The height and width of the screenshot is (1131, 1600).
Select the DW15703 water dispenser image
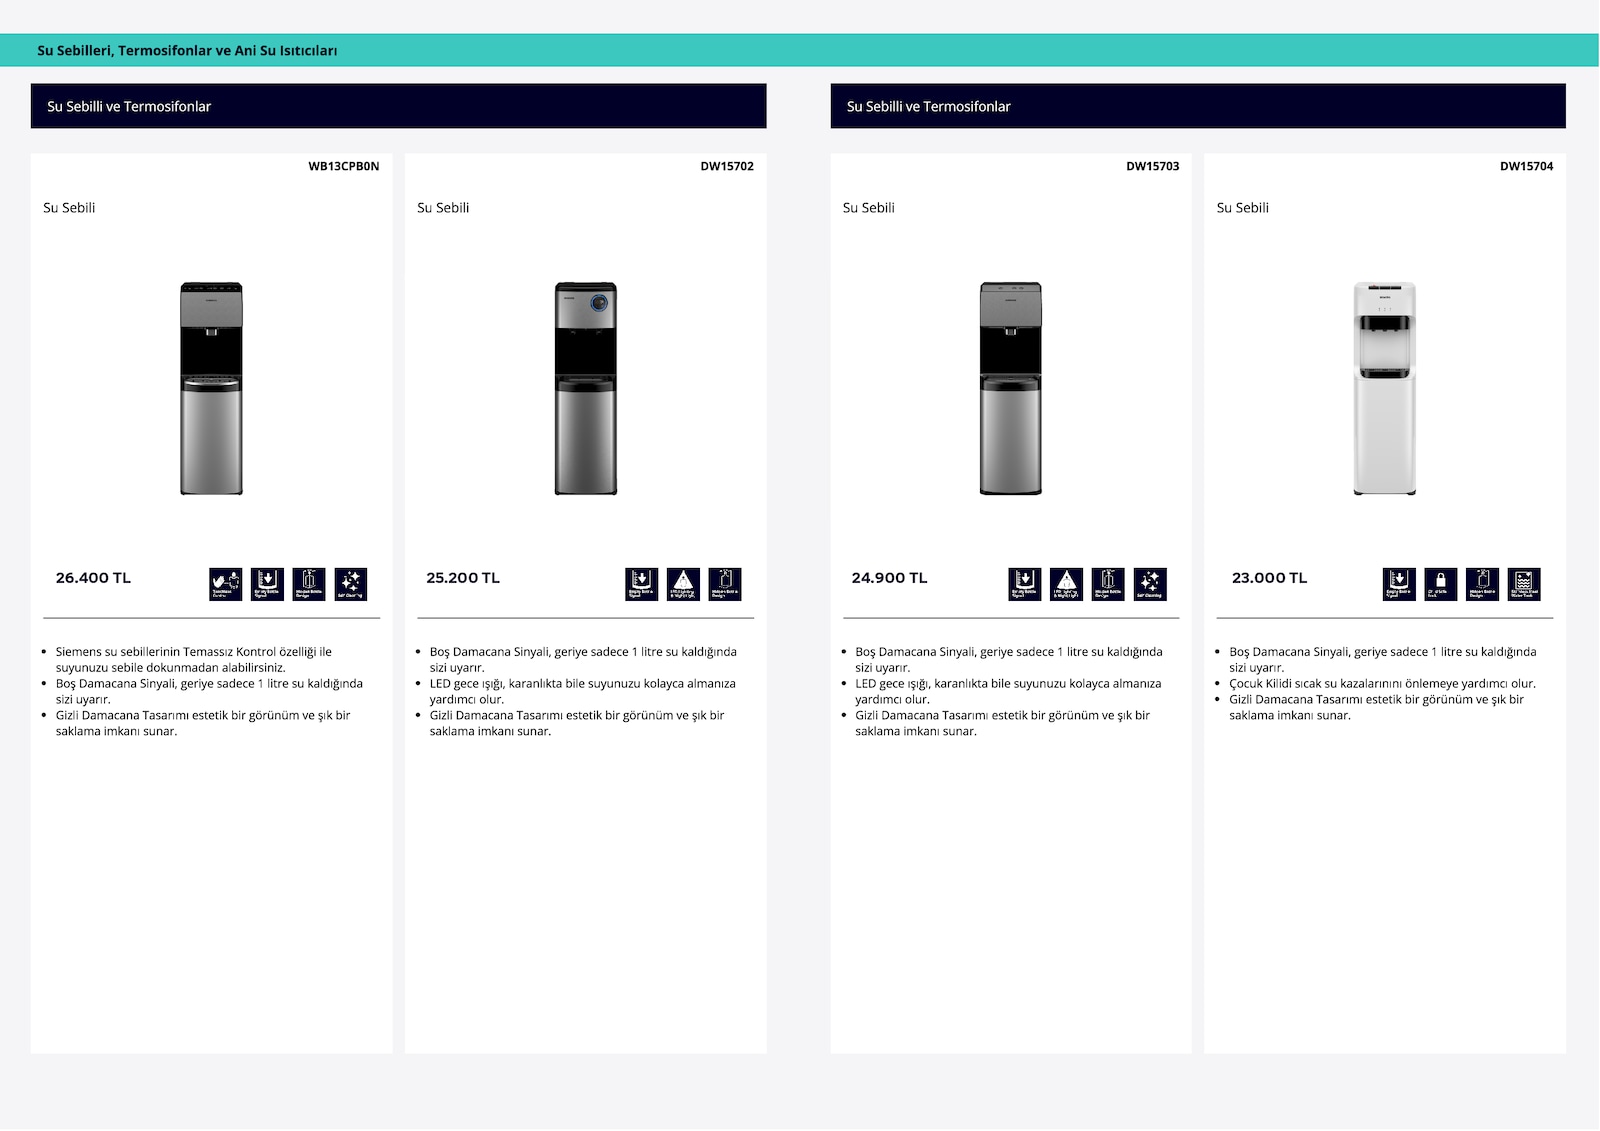point(1011,388)
